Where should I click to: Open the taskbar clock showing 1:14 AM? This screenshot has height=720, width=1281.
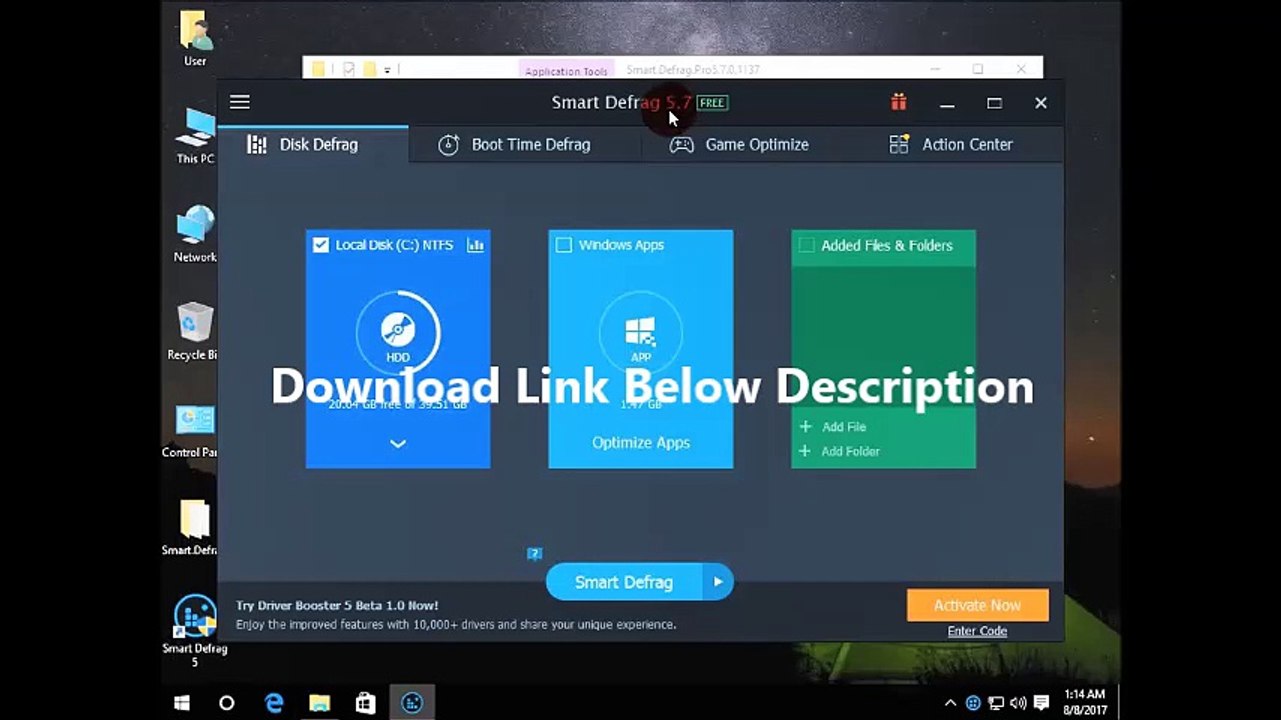coord(1084,703)
